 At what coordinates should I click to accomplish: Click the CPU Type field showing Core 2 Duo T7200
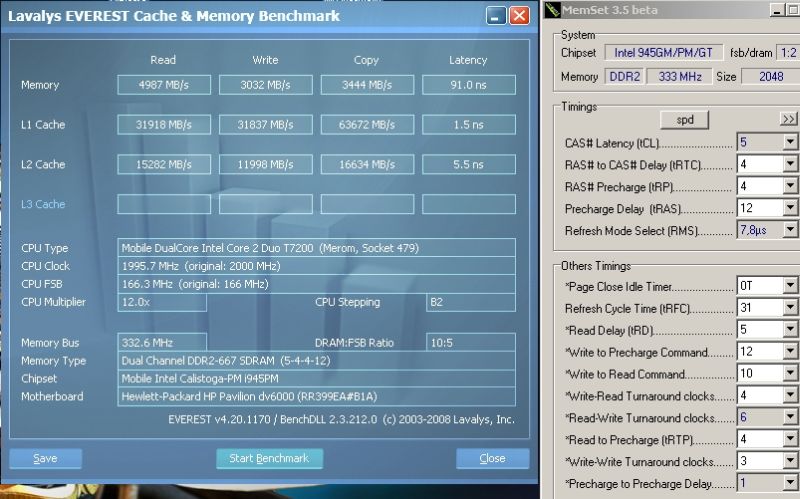click(x=316, y=248)
